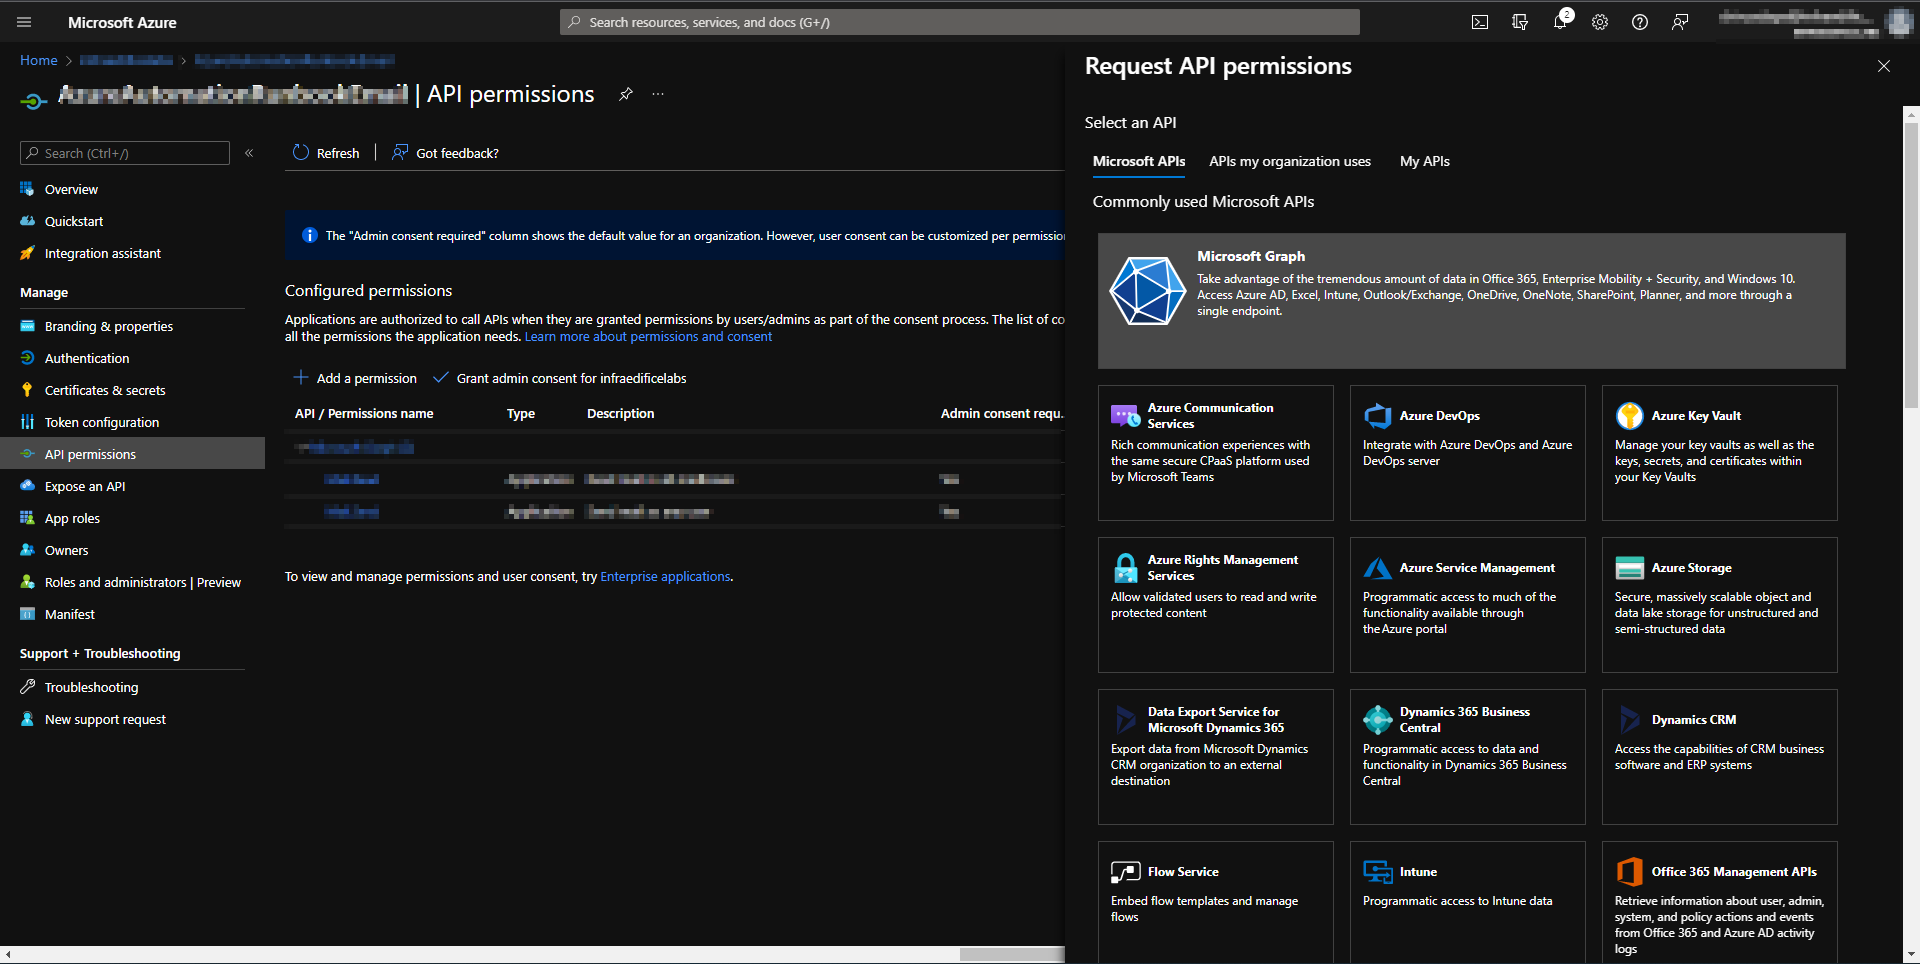Click Got feedback?

click(x=445, y=153)
